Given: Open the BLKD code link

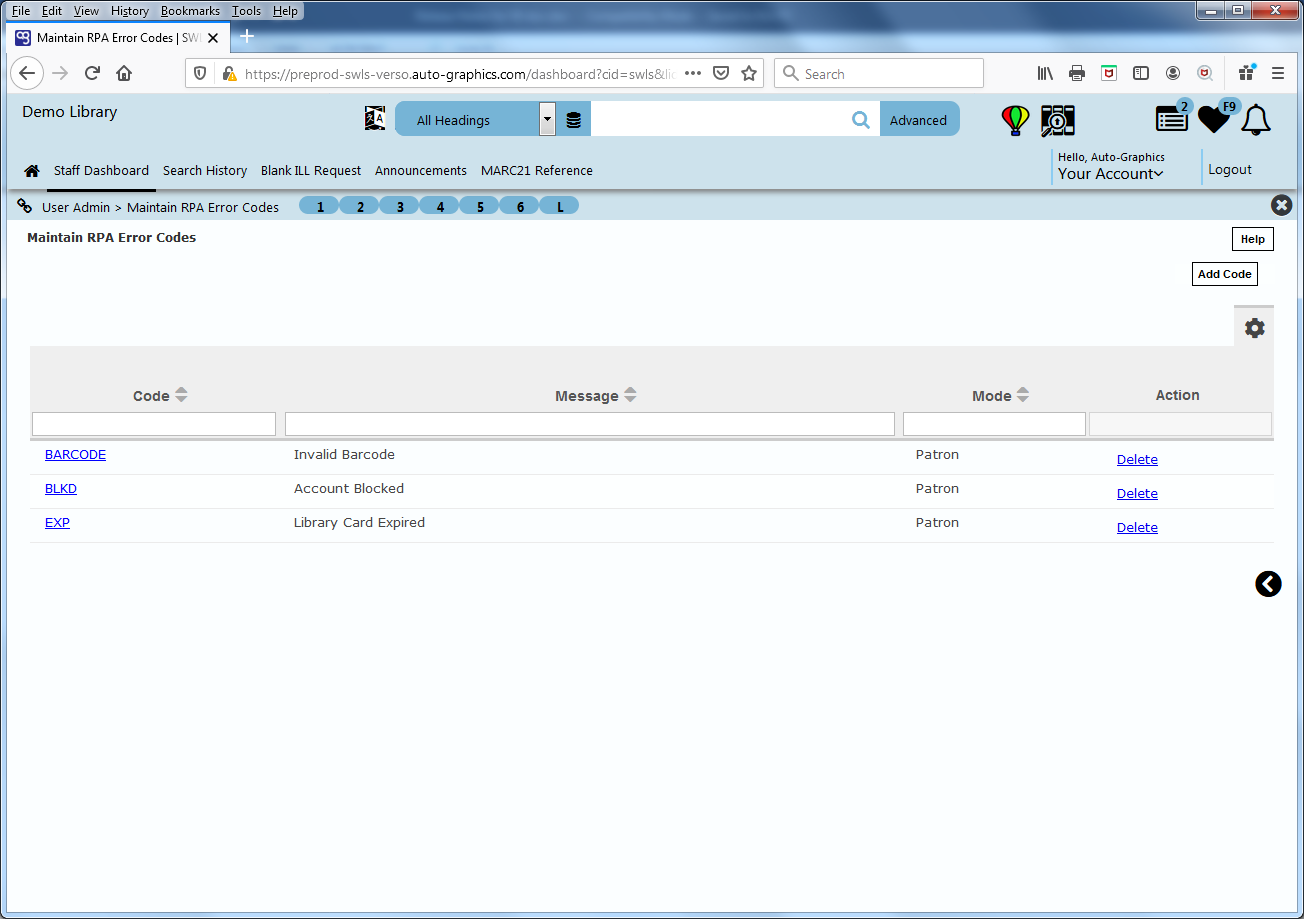Looking at the screenshot, I should [x=61, y=489].
